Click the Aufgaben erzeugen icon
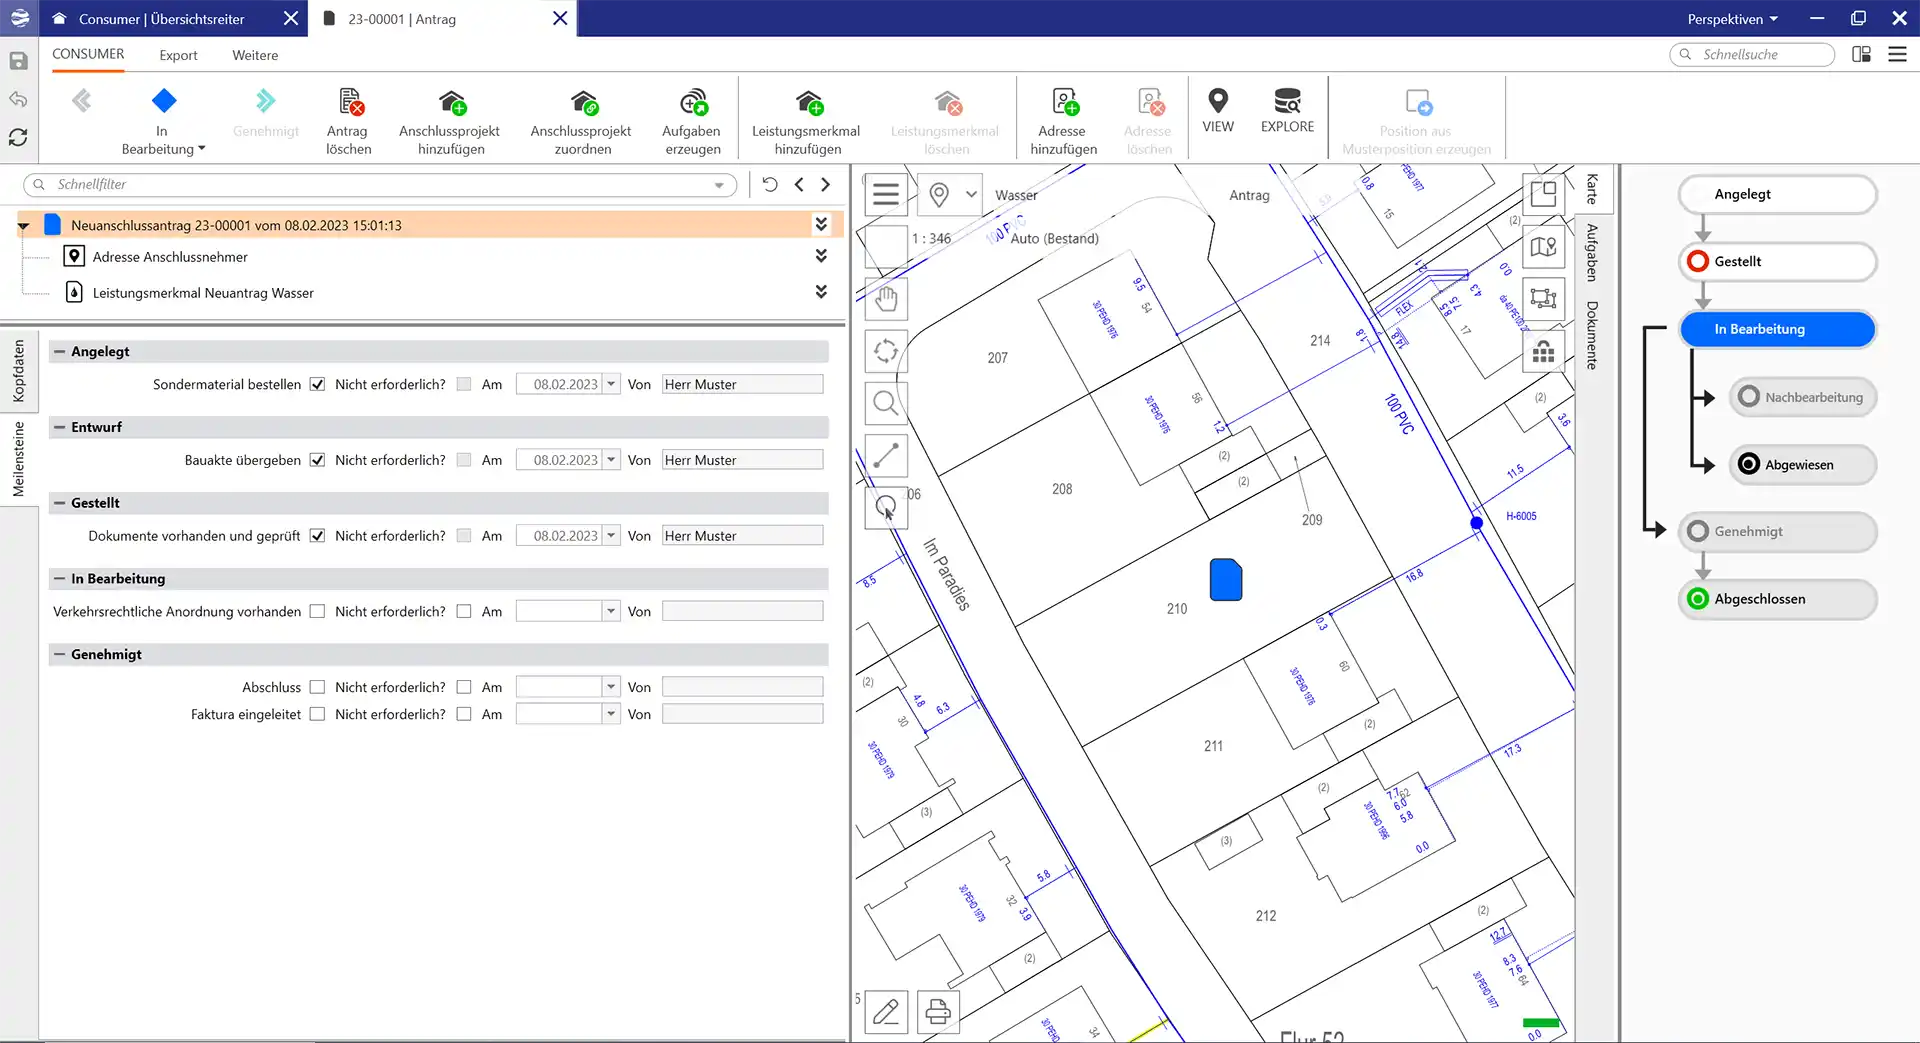This screenshot has height=1043, width=1920. click(692, 103)
